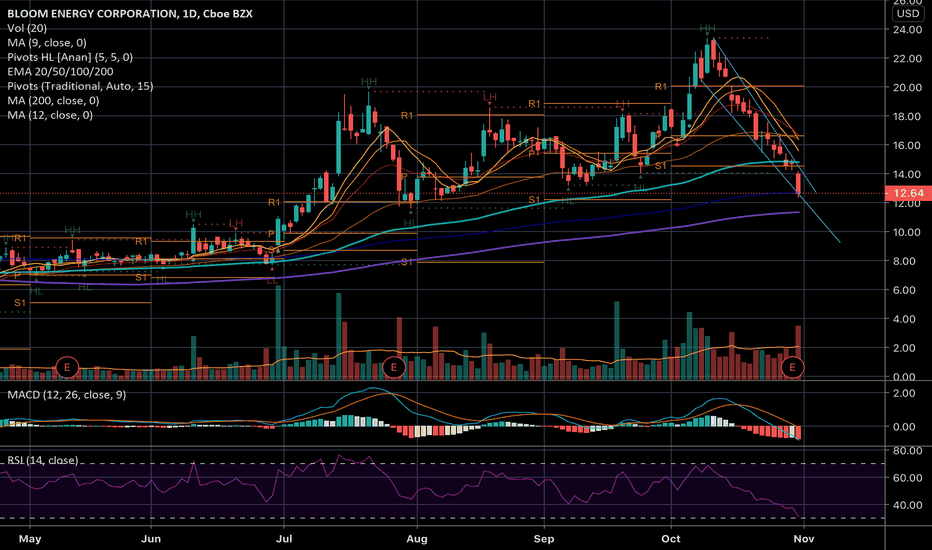The image size is (932, 550).
Task: Select the Vol (20) indicator legend
Action: pos(27,28)
